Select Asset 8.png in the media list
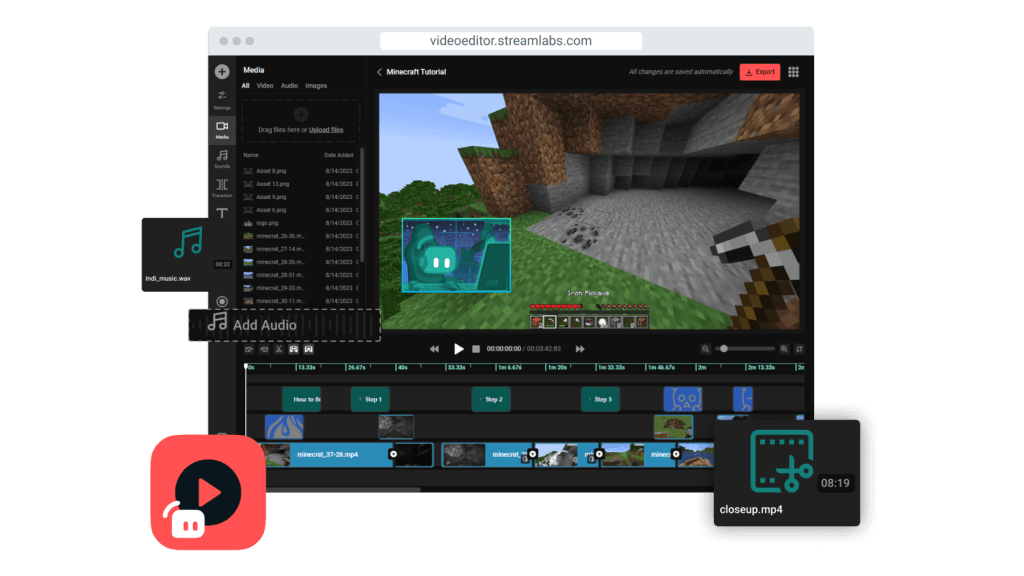The width and height of the screenshot is (1024, 576). tap(300, 171)
